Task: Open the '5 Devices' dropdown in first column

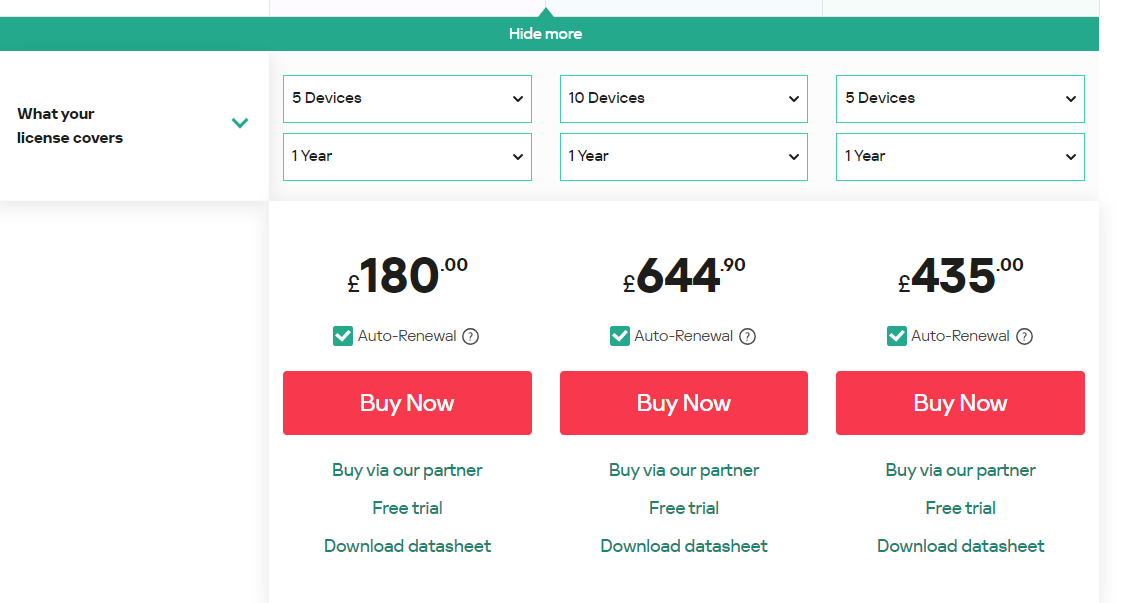Action: click(x=407, y=99)
